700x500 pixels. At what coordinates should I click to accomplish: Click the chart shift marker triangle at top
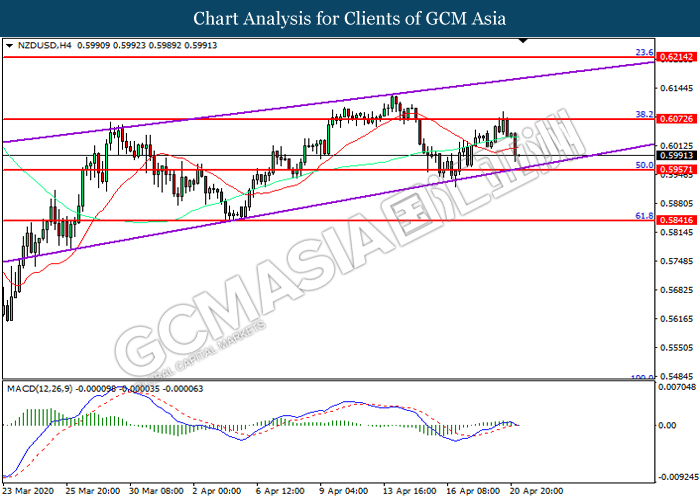523,41
